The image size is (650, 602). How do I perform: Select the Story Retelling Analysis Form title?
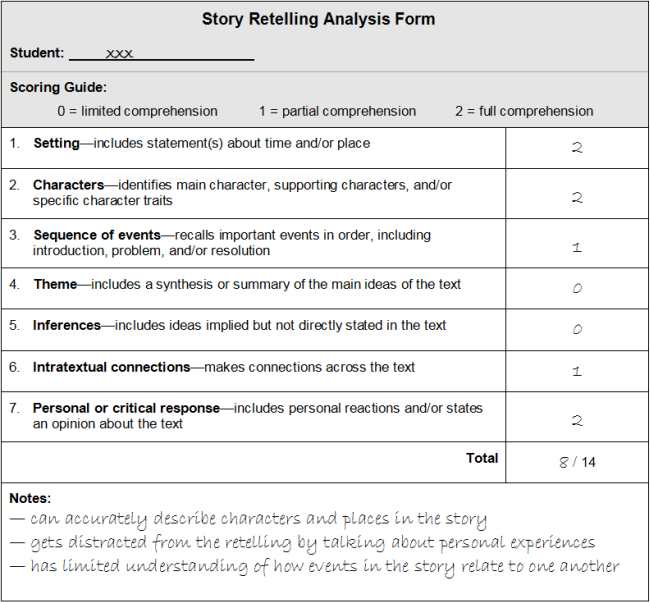[x=318, y=19]
